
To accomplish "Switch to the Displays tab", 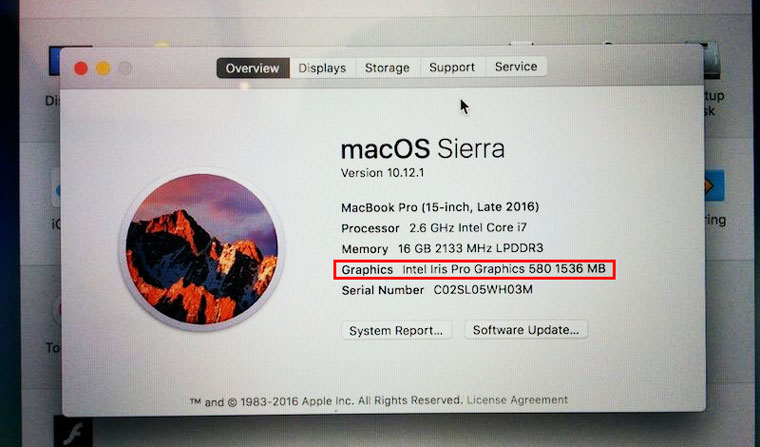I will pos(322,68).
